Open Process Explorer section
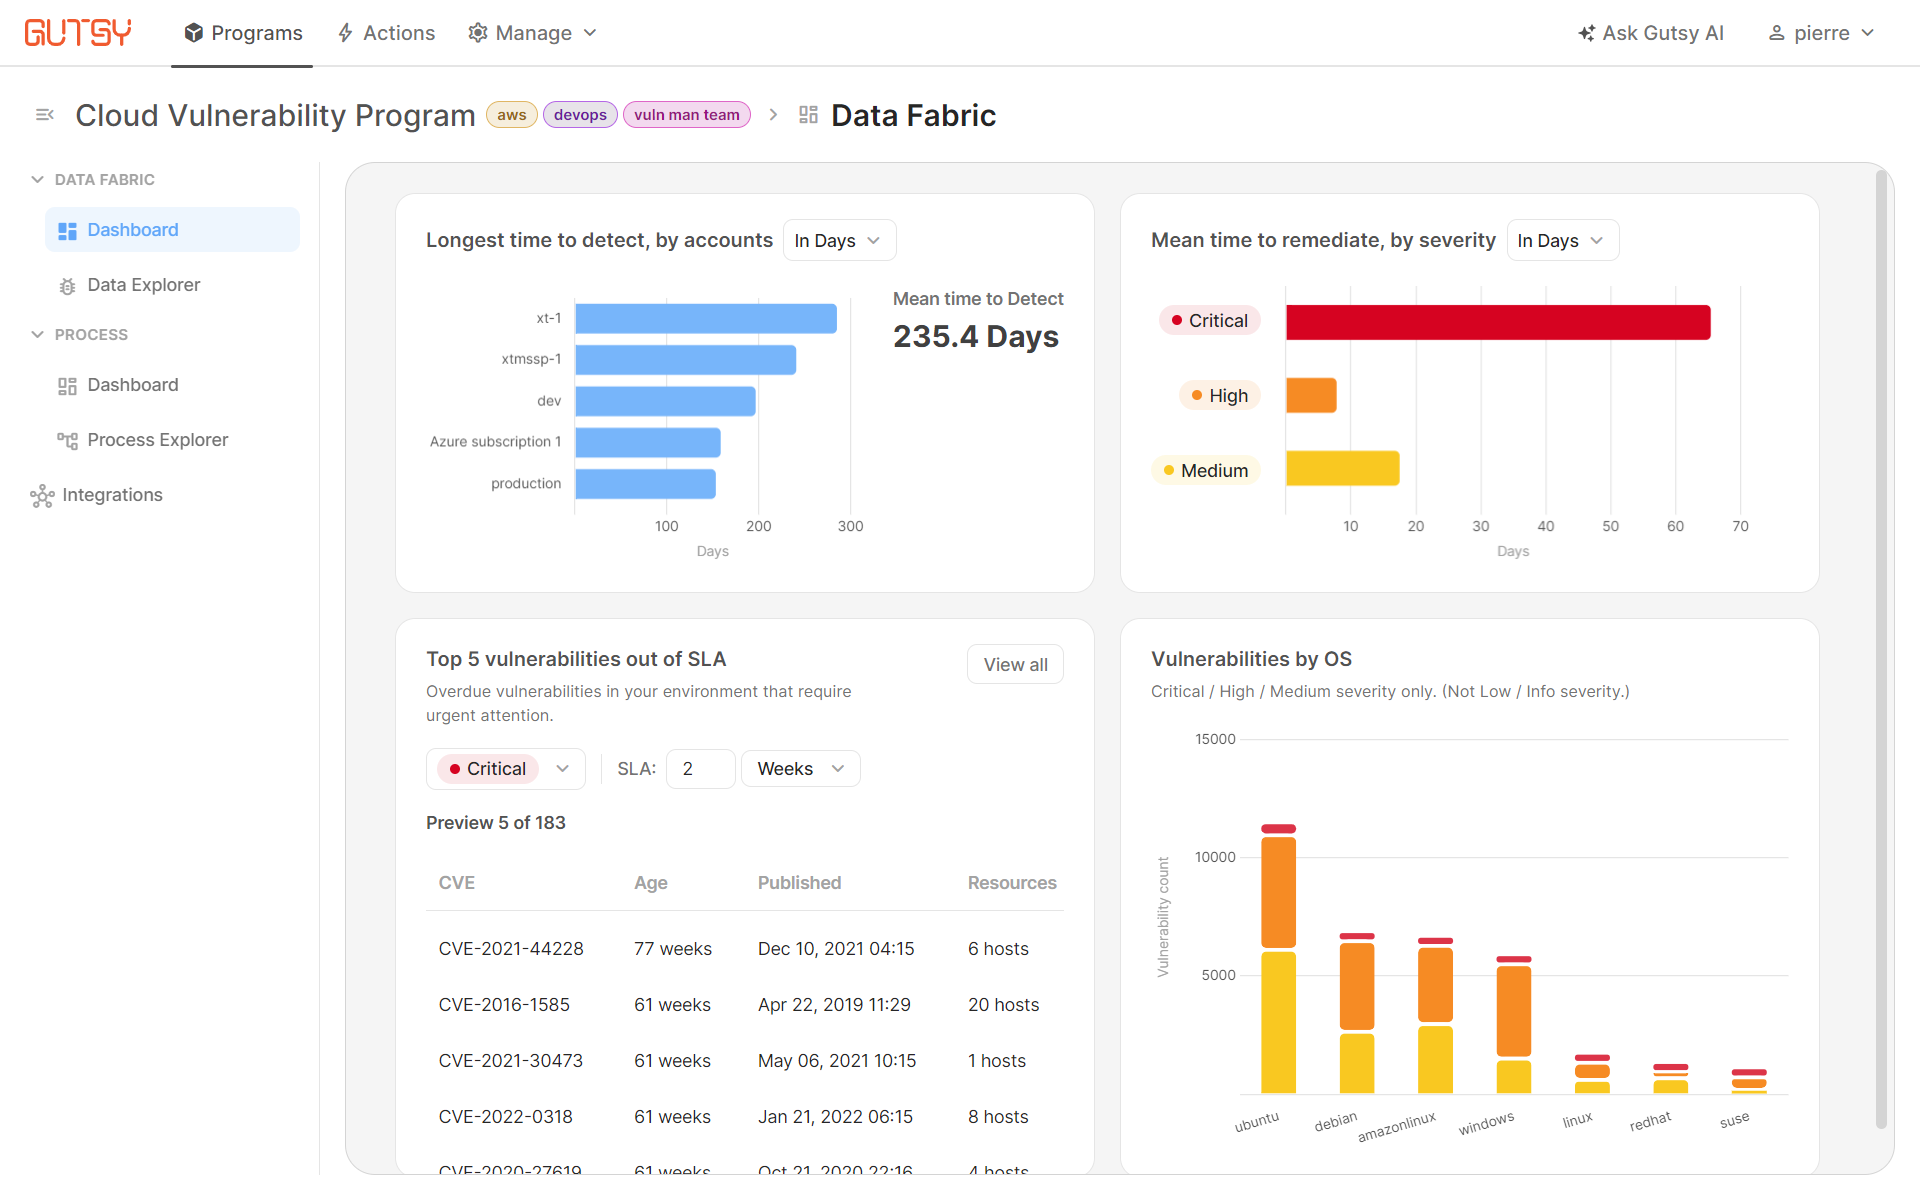Viewport: 1920px width, 1200px height. click(x=156, y=438)
